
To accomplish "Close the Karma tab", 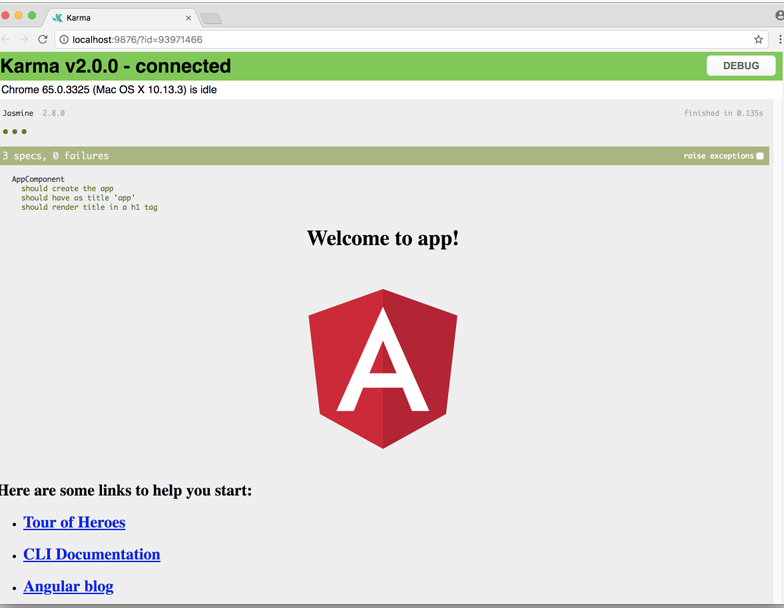I will click(x=188, y=17).
